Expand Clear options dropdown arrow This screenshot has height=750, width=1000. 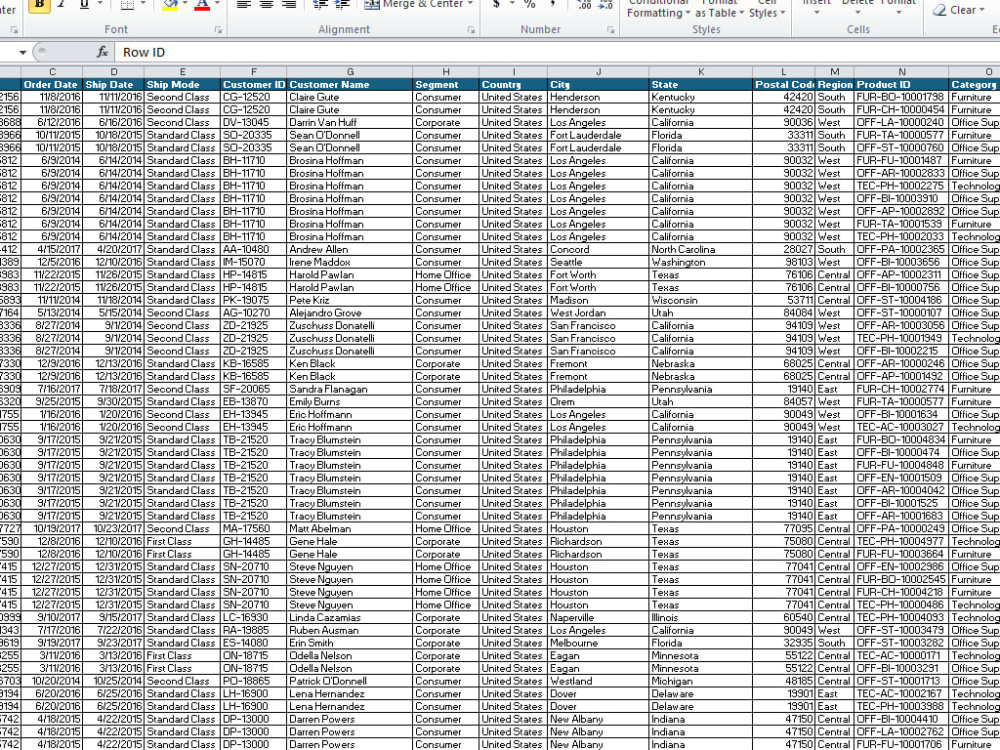[x=983, y=11]
